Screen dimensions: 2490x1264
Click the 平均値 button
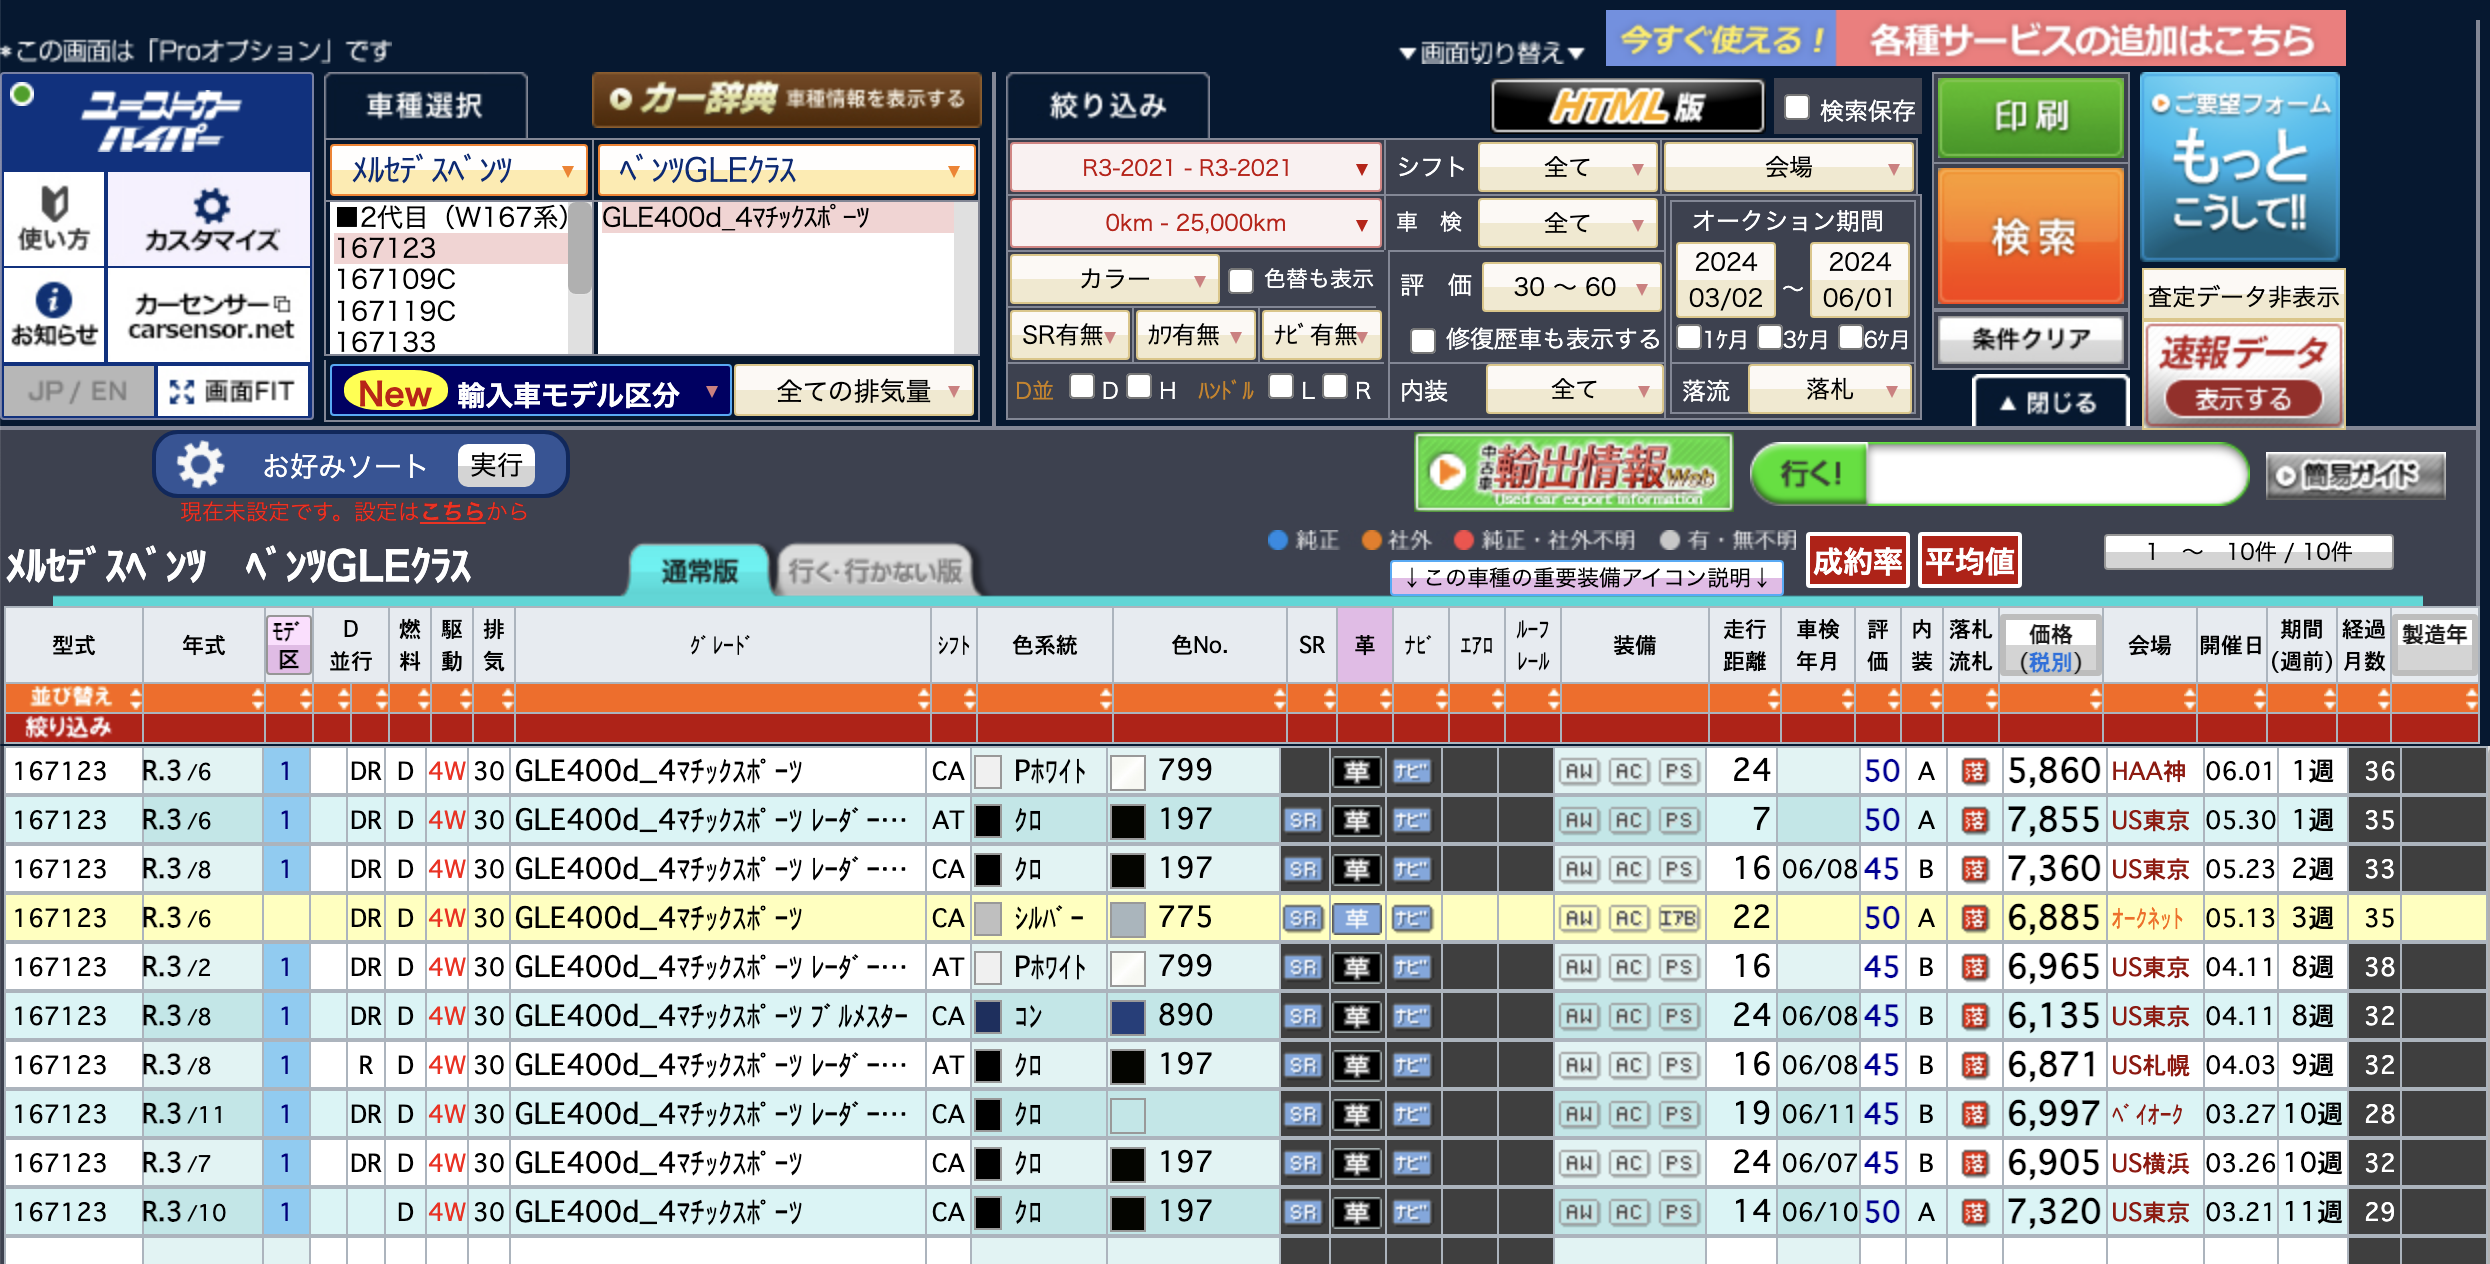[1970, 561]
